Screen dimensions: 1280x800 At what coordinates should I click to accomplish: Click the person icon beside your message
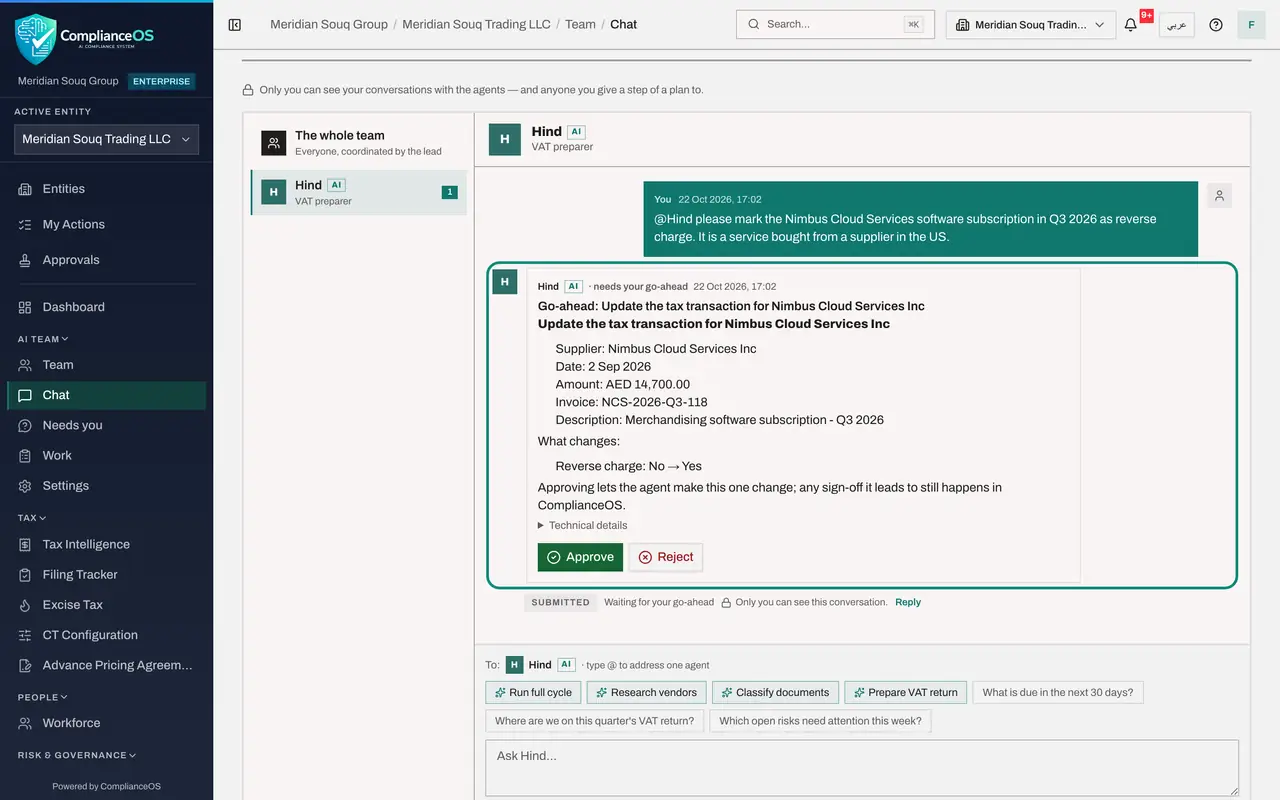point(1219,196)
